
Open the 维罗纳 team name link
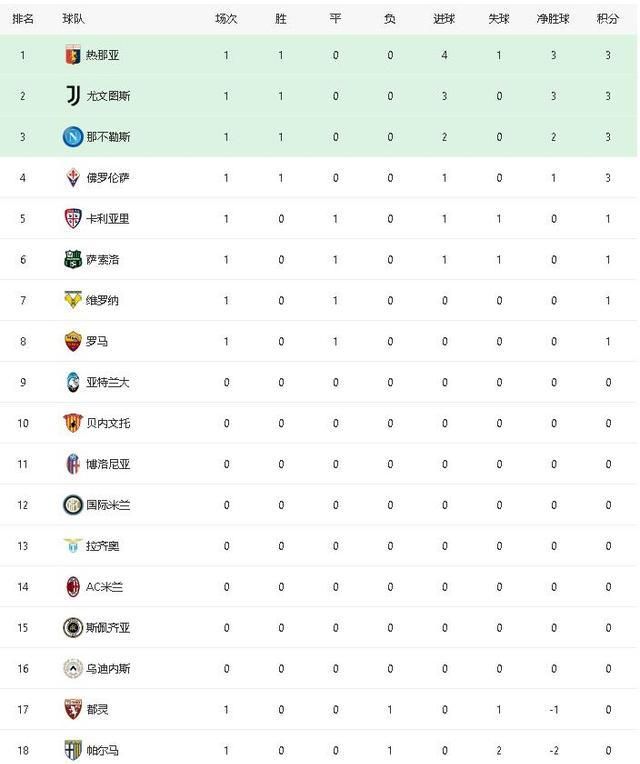(102, 301)
